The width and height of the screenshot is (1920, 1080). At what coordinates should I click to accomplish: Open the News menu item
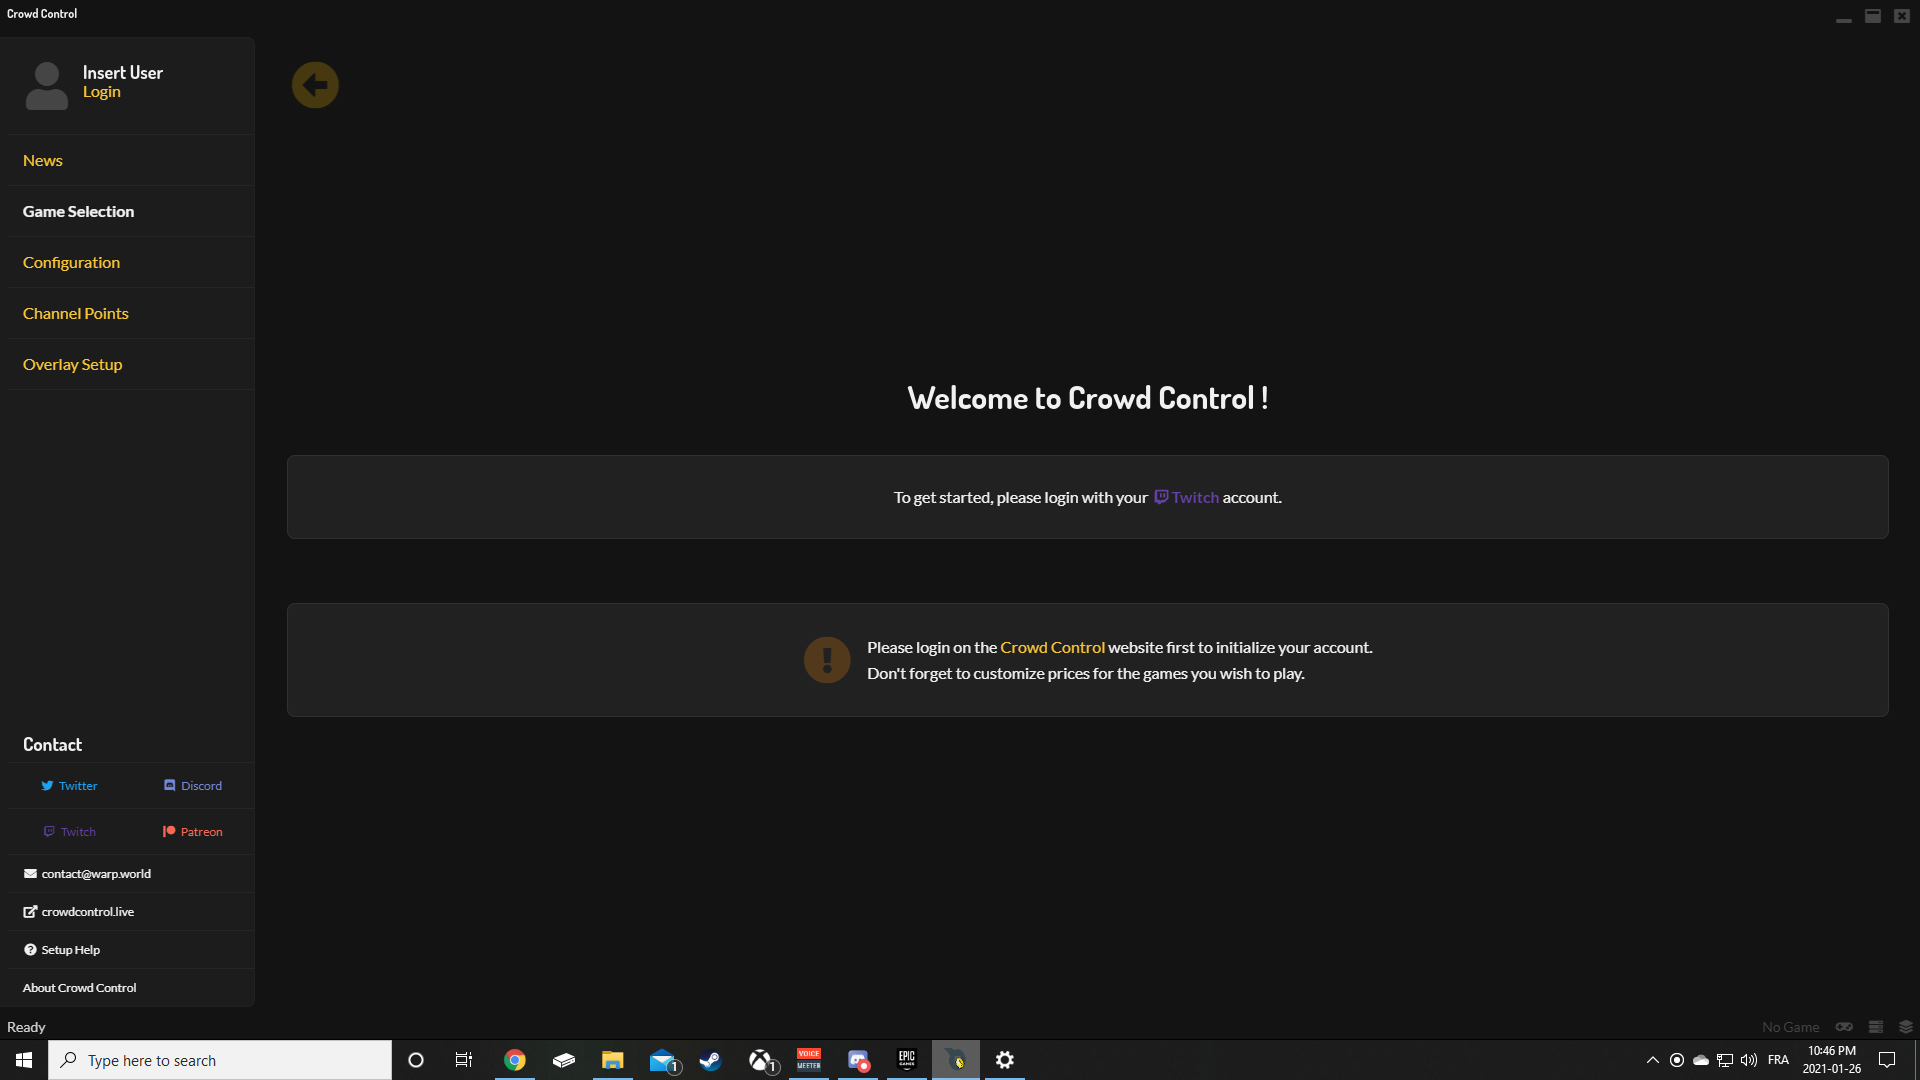43,161
